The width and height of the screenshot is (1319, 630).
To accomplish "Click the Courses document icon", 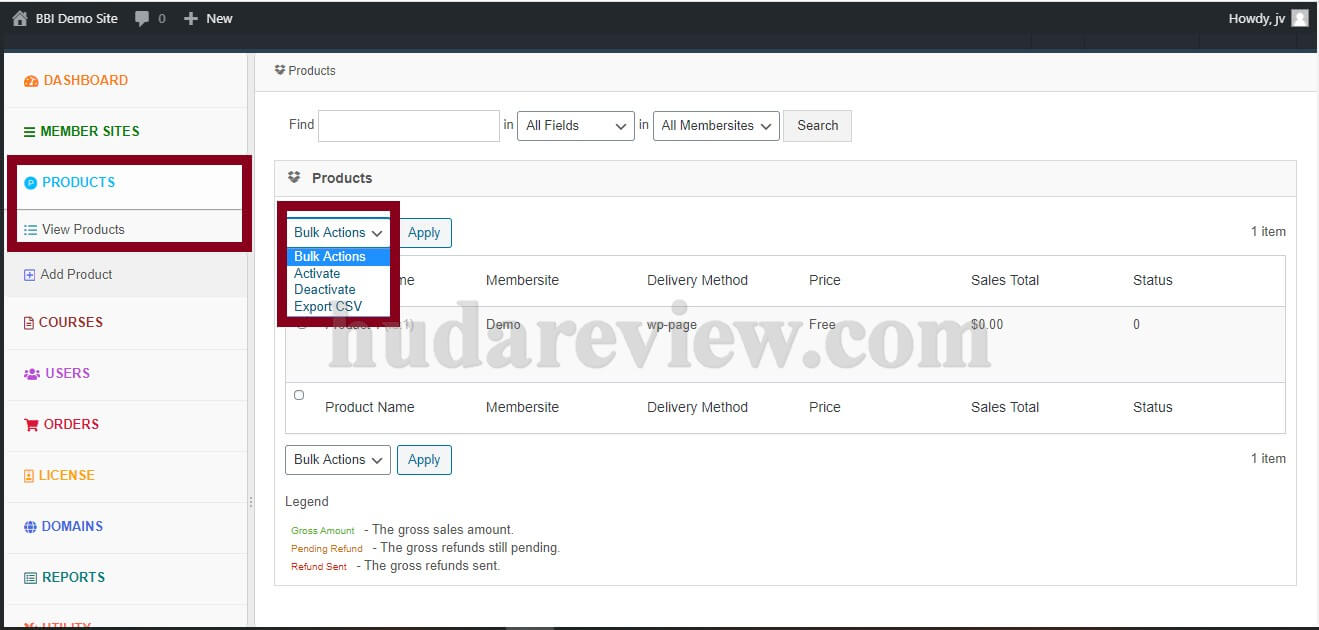I will 30,322.
